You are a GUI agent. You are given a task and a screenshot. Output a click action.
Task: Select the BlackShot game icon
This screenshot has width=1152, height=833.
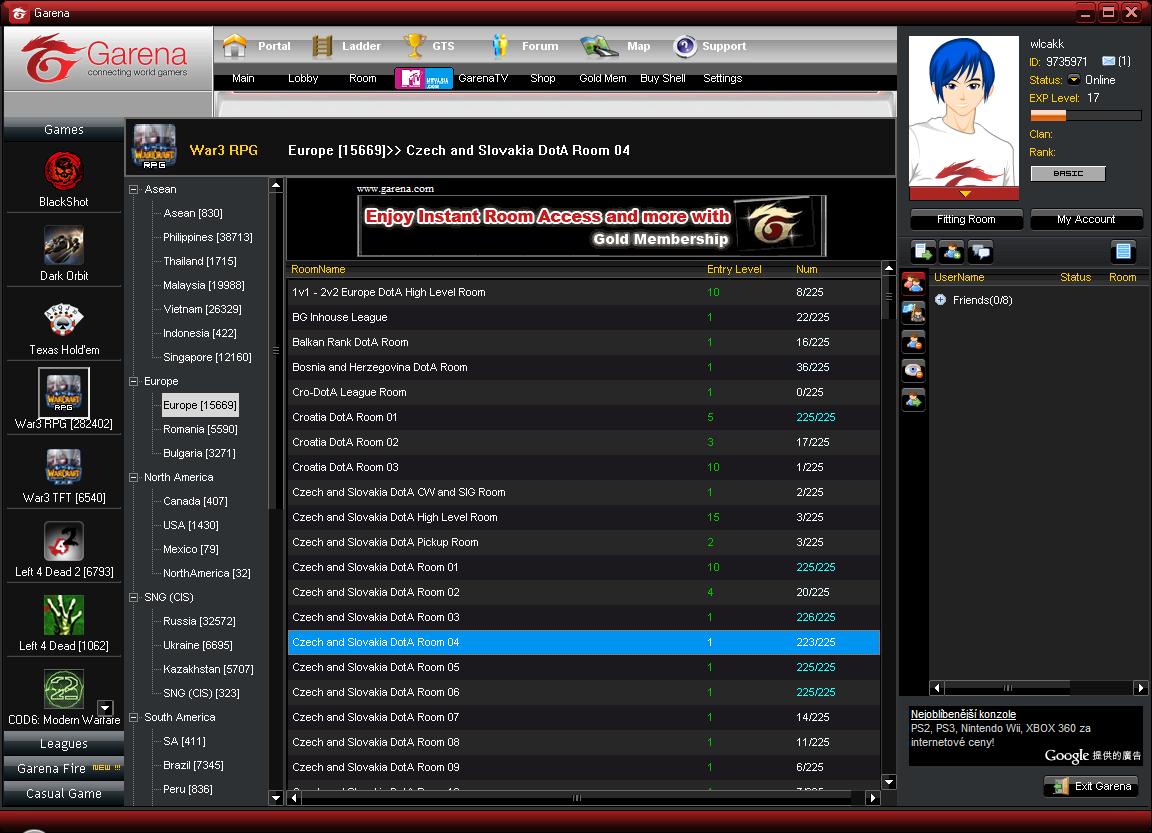point(64,170)
